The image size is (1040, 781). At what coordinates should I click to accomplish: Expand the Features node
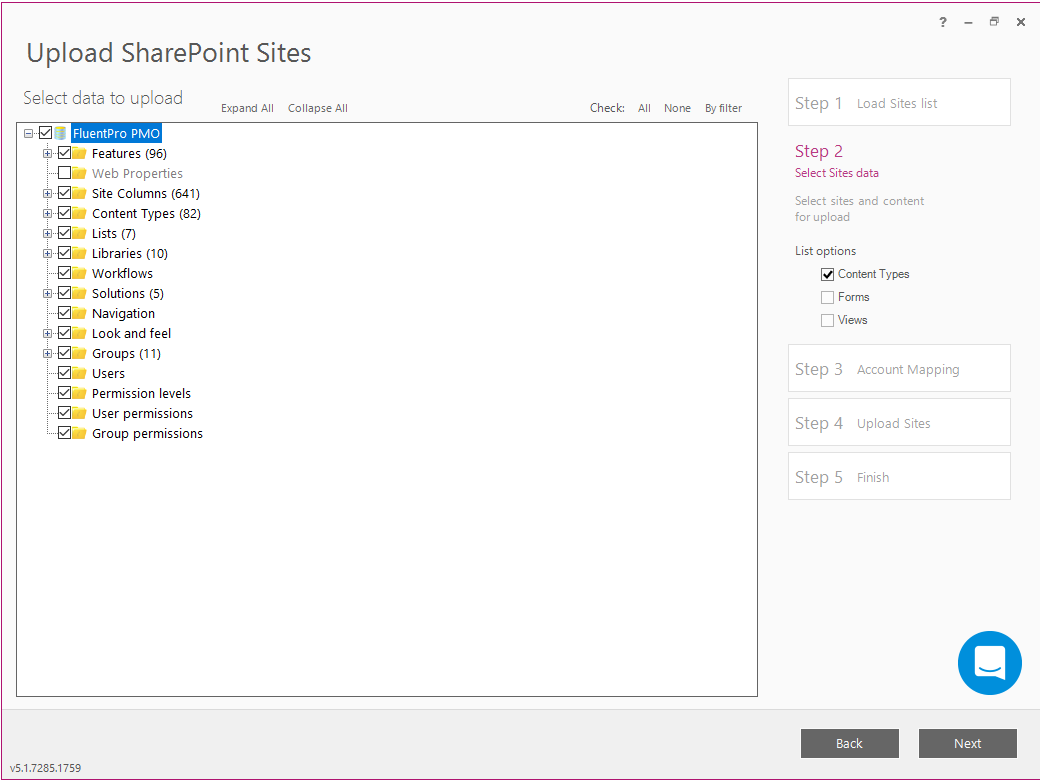coord(48,154)
